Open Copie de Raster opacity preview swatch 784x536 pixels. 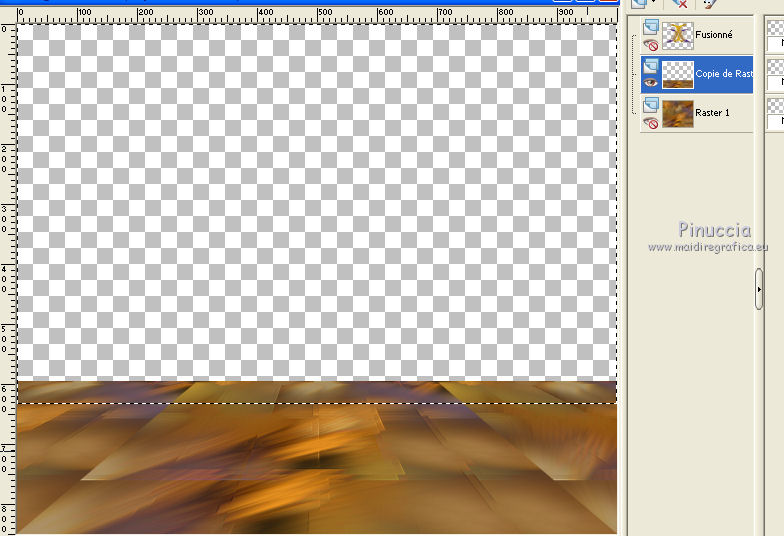[776, 66]
